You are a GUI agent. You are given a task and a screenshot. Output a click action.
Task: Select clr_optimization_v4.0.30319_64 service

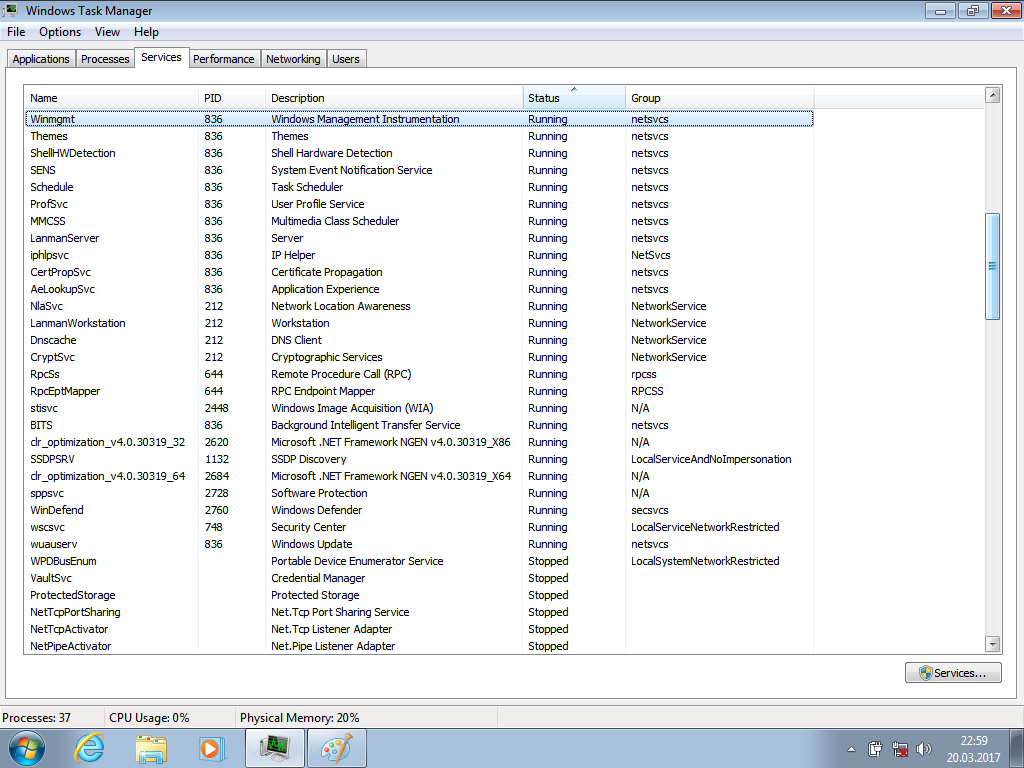pyautogui.click(x=108, y=475)
